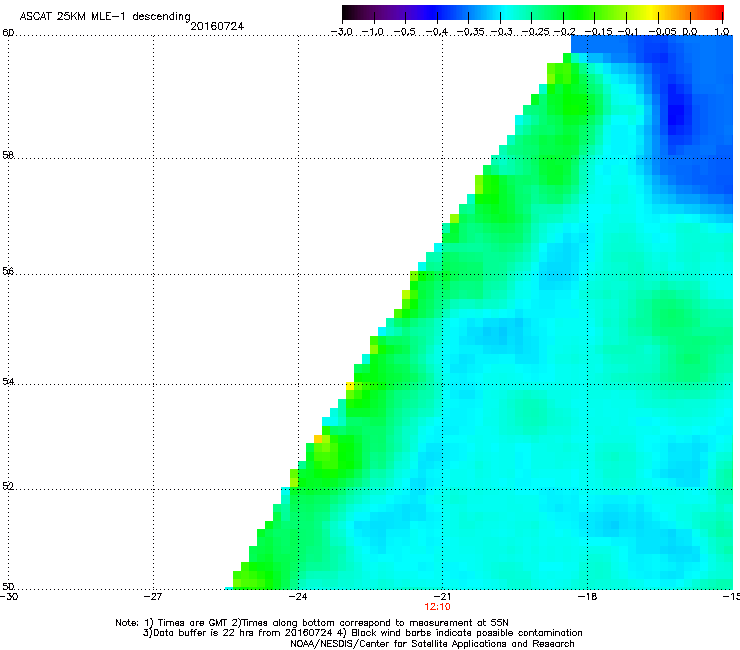The image size is (740, 650).
Task: Click the title 'ASCAT 25KM MLE-1 descending'
Action: (x=105, y=16)
